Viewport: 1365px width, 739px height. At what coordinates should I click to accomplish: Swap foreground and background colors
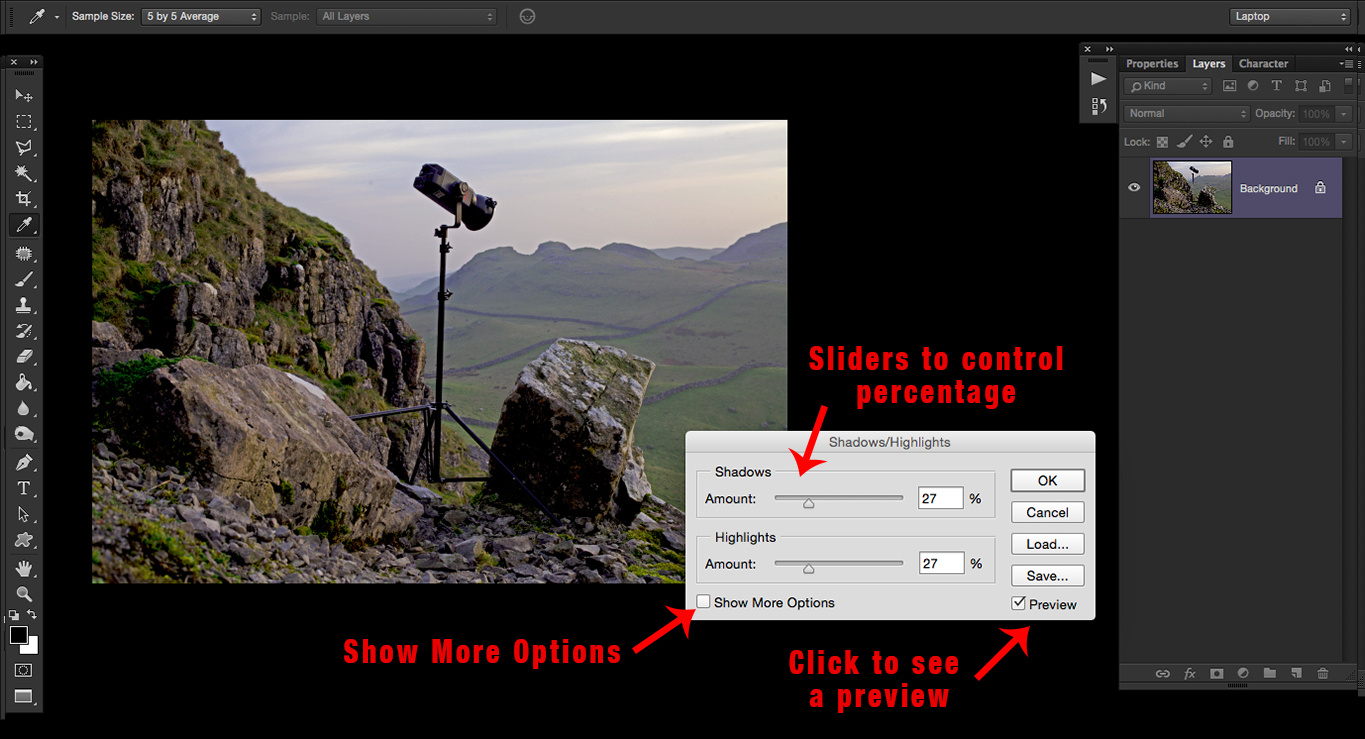[x=33, y=615]
